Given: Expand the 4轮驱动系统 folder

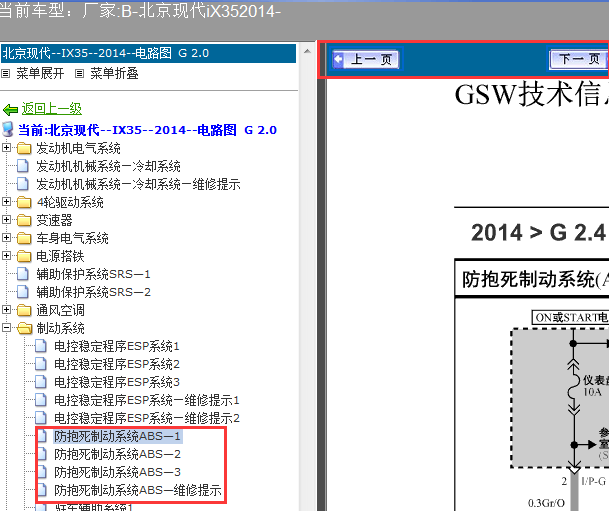Looking at the screenshot, I should point(6,202).
